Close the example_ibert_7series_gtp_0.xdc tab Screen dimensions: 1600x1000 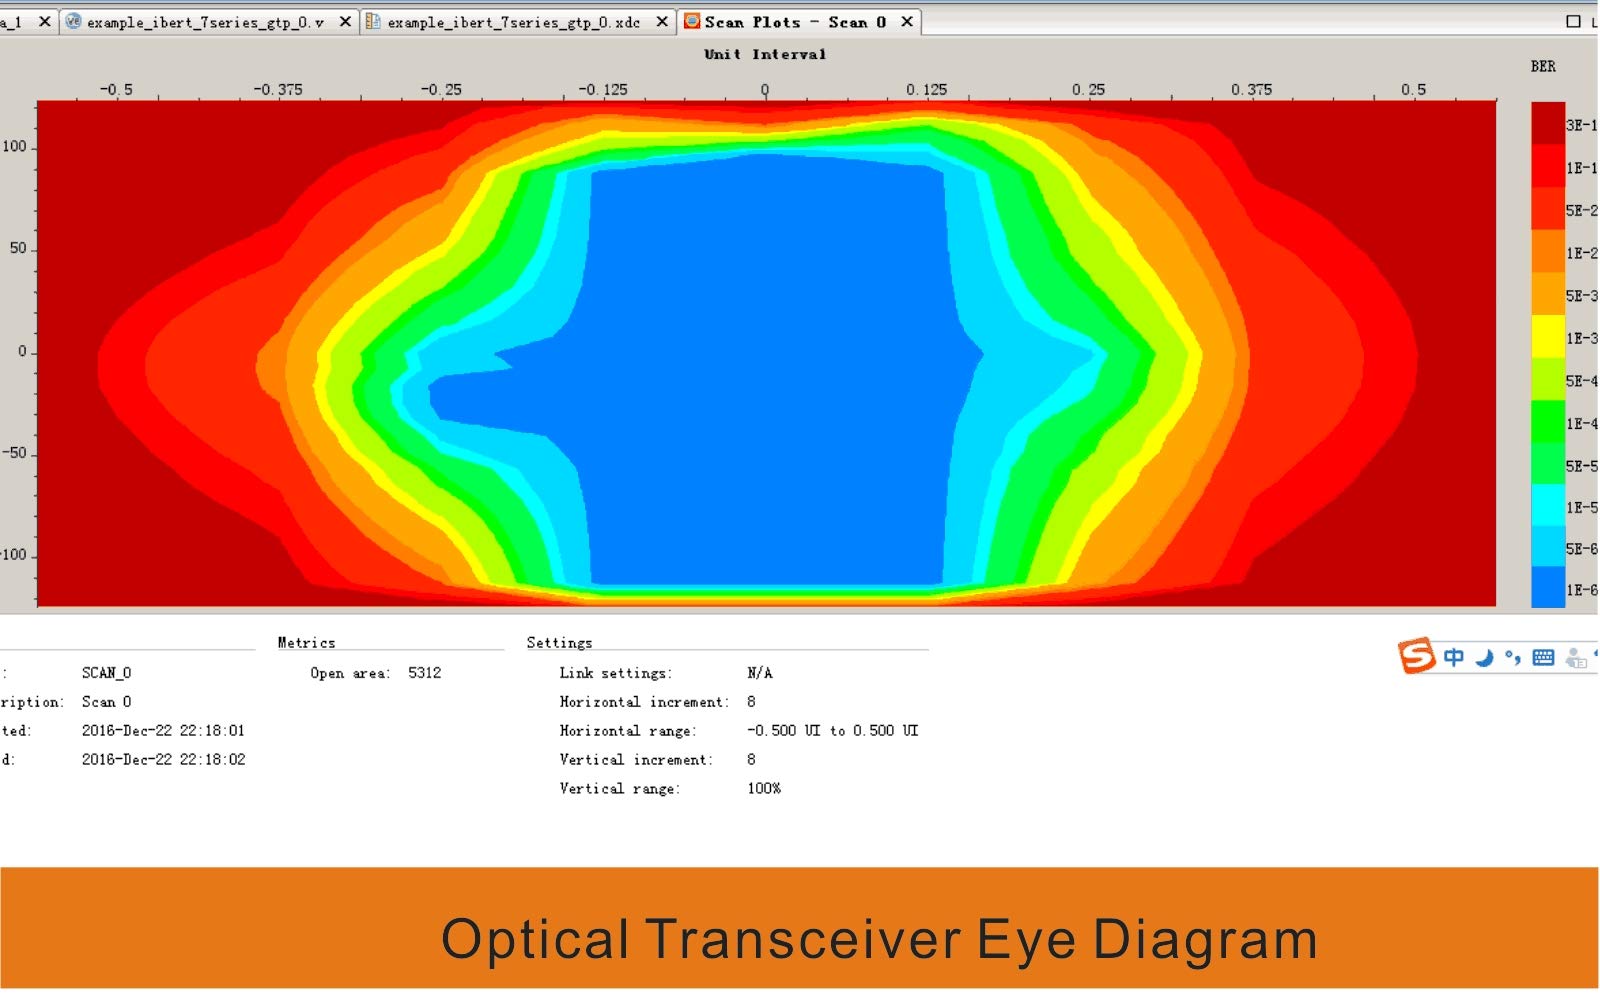click(x=661, y=22)
